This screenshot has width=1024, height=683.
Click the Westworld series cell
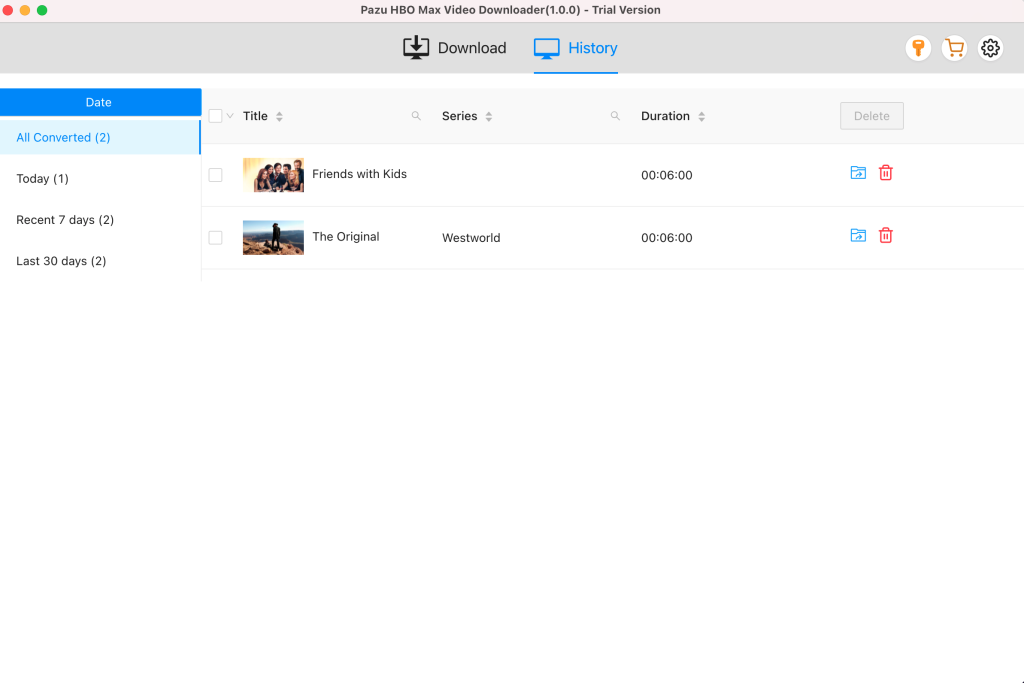coord(471,238)
